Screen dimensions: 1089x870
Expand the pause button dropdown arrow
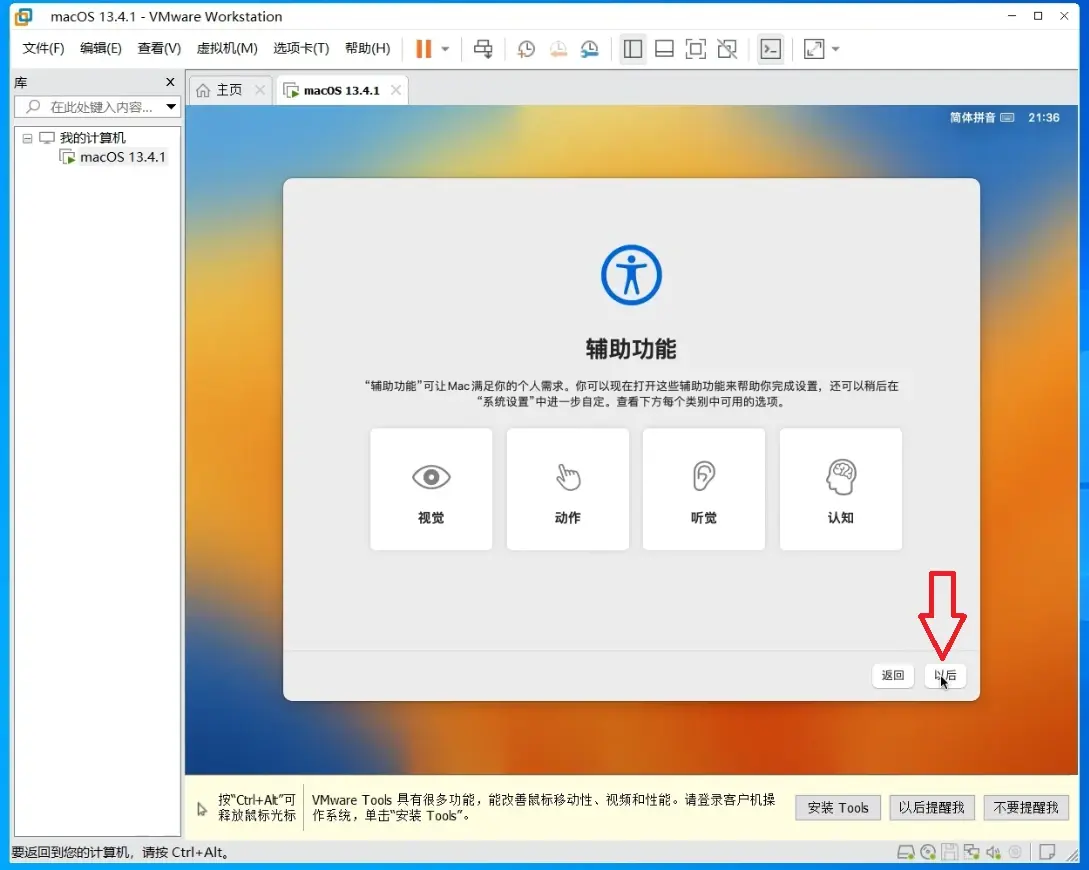click(x=445, y=49)
